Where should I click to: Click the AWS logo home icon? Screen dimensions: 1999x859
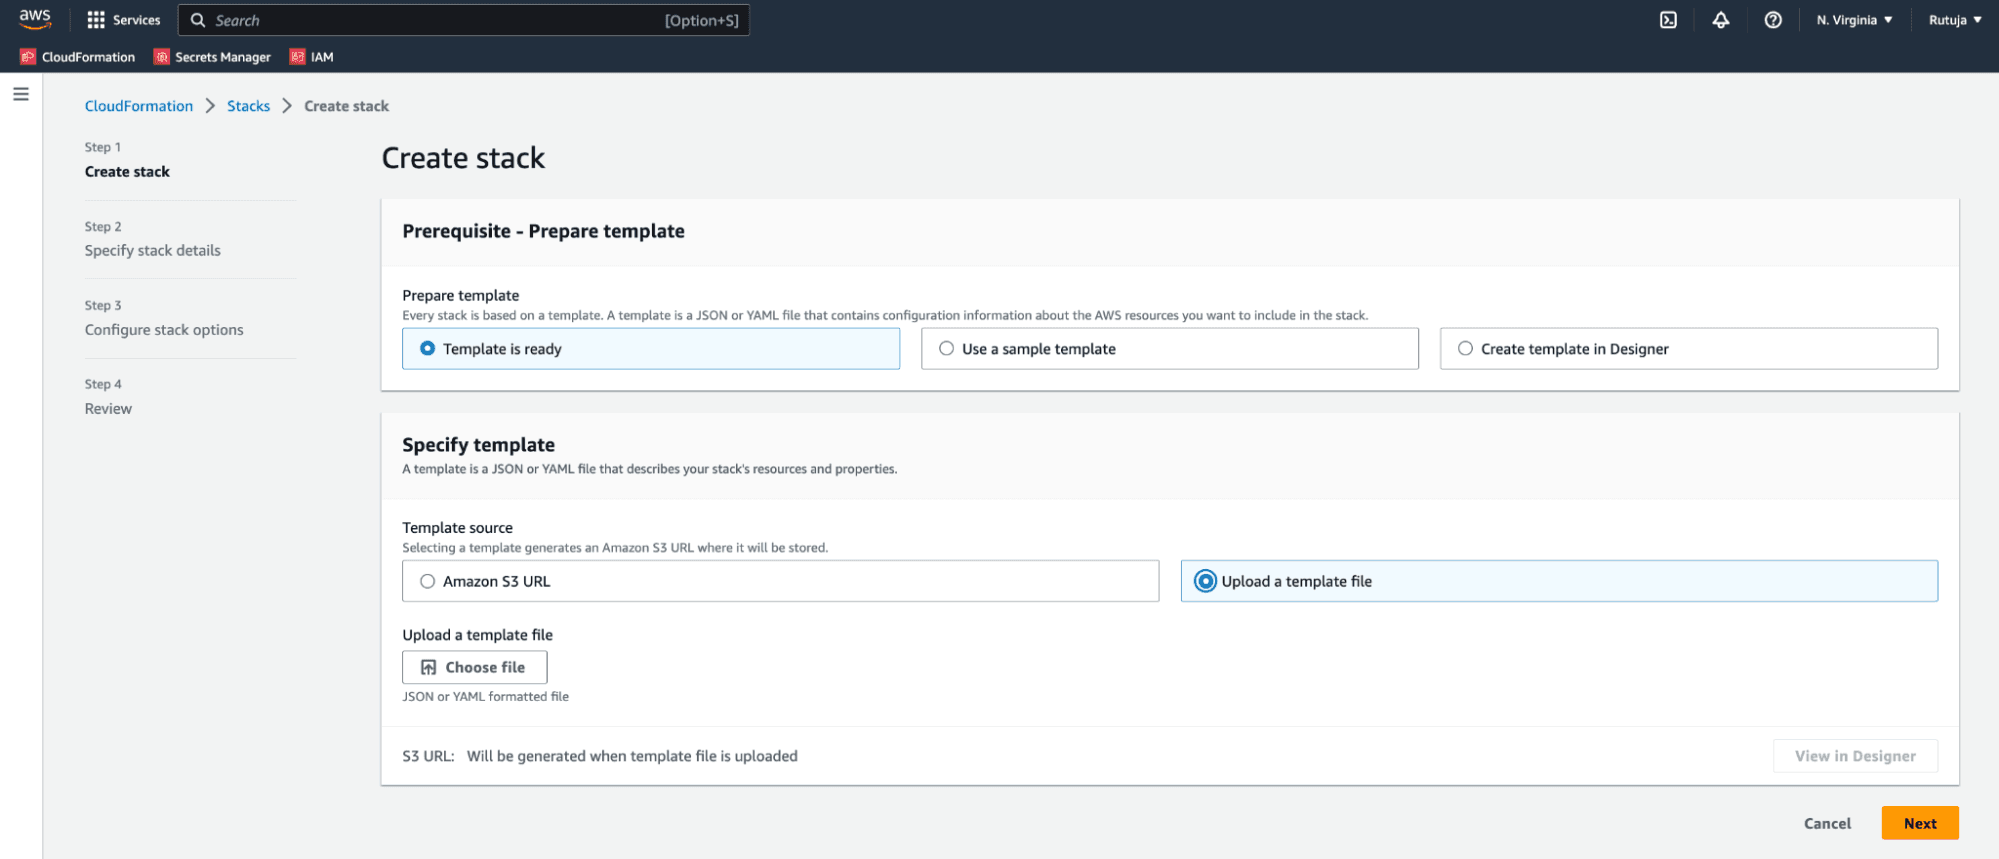click(35, 19)
